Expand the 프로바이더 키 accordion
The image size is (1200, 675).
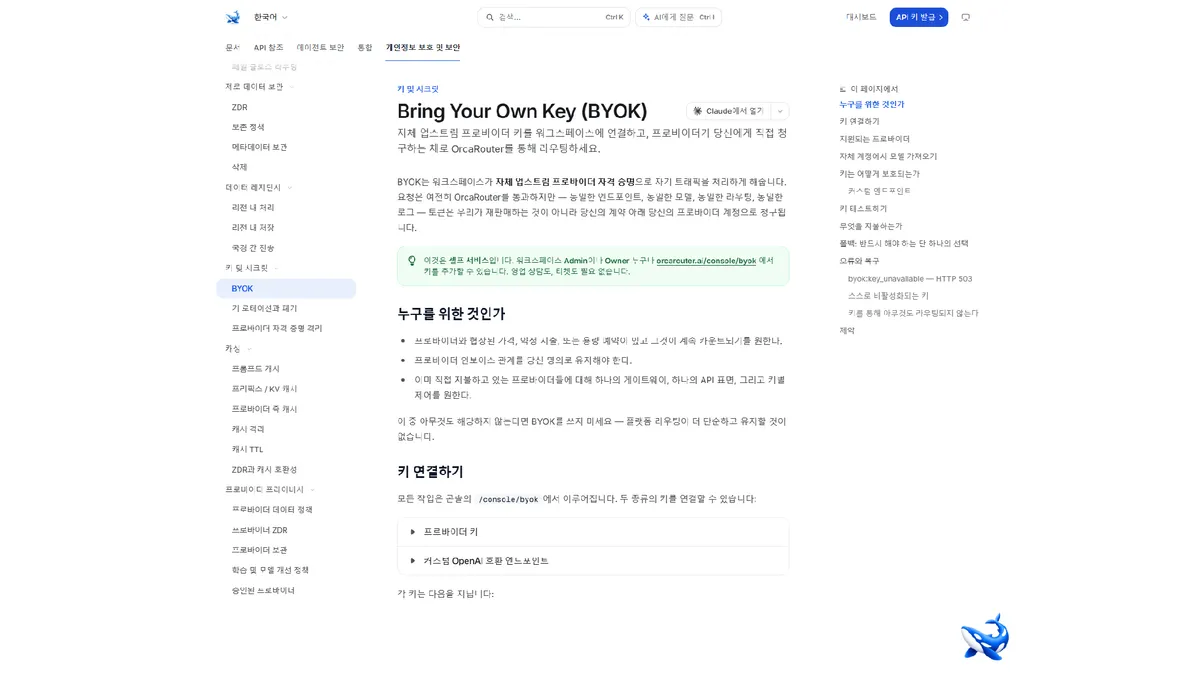593,532
